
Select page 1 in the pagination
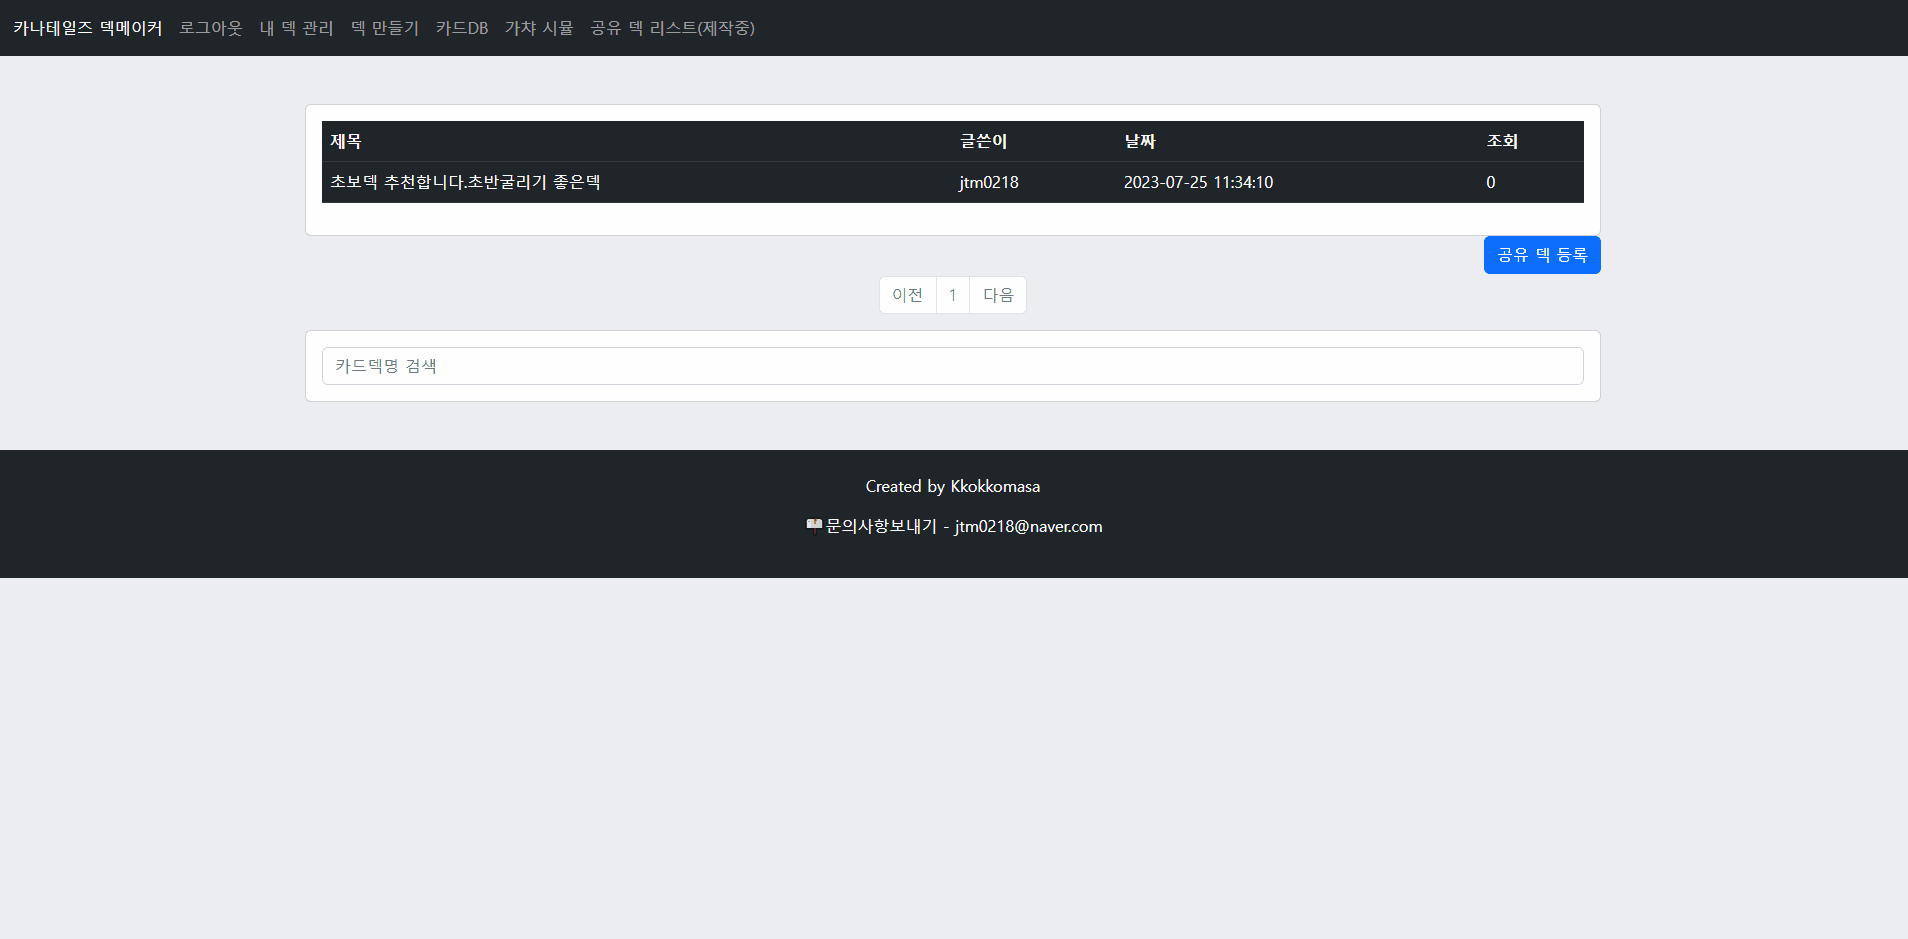(x=953, y=294)
